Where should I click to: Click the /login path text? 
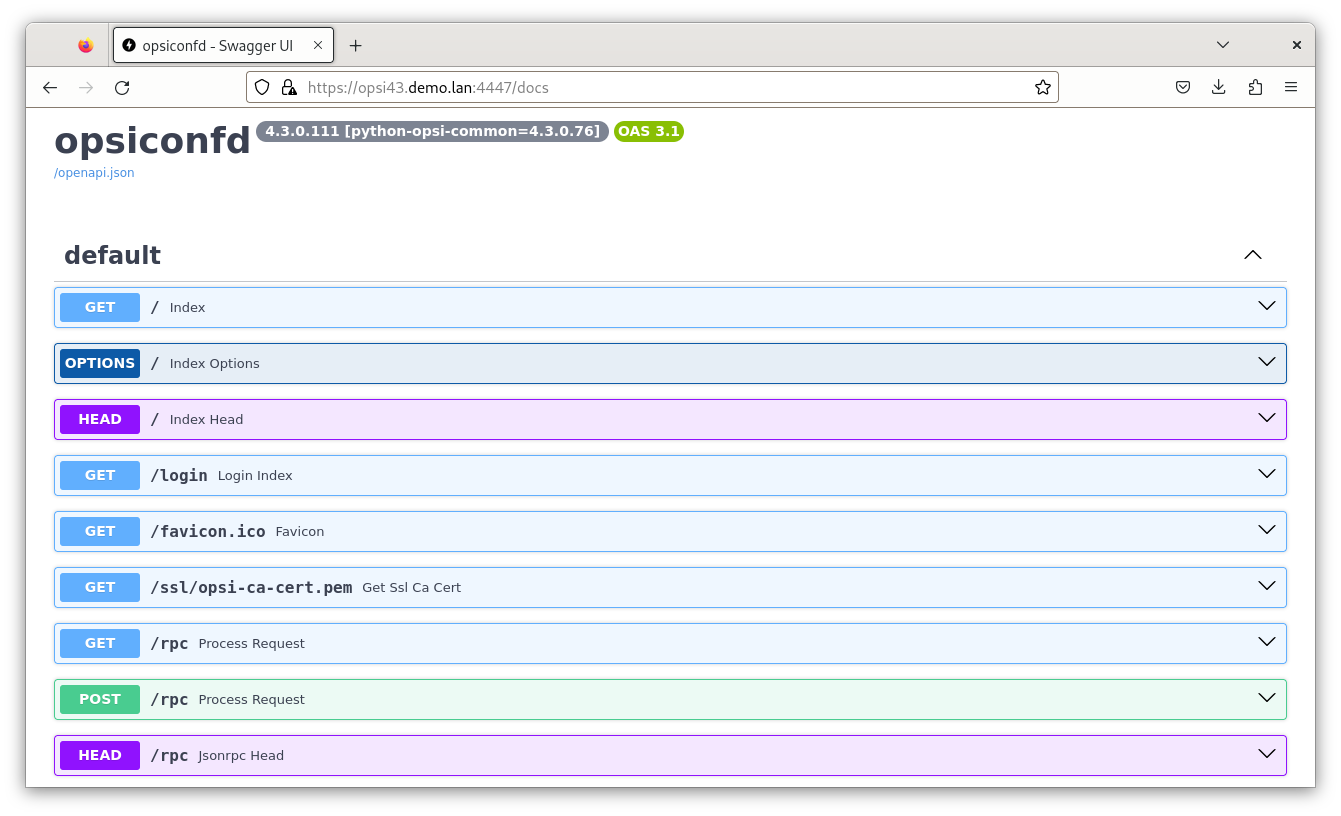point(179,475)
